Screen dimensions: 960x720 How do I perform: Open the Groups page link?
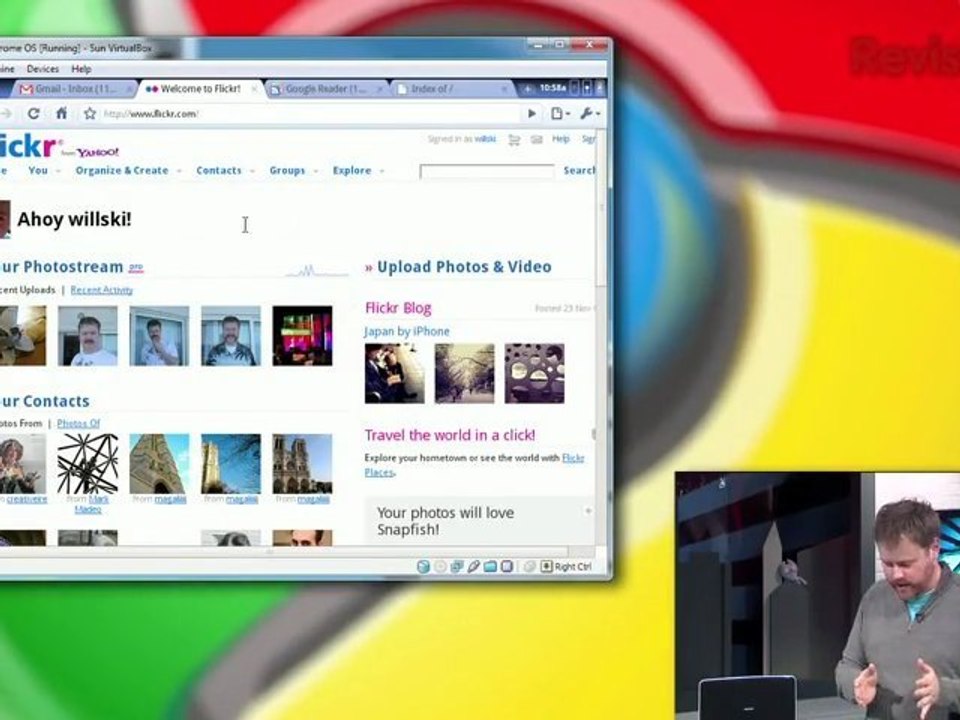[x=287, y=170]
